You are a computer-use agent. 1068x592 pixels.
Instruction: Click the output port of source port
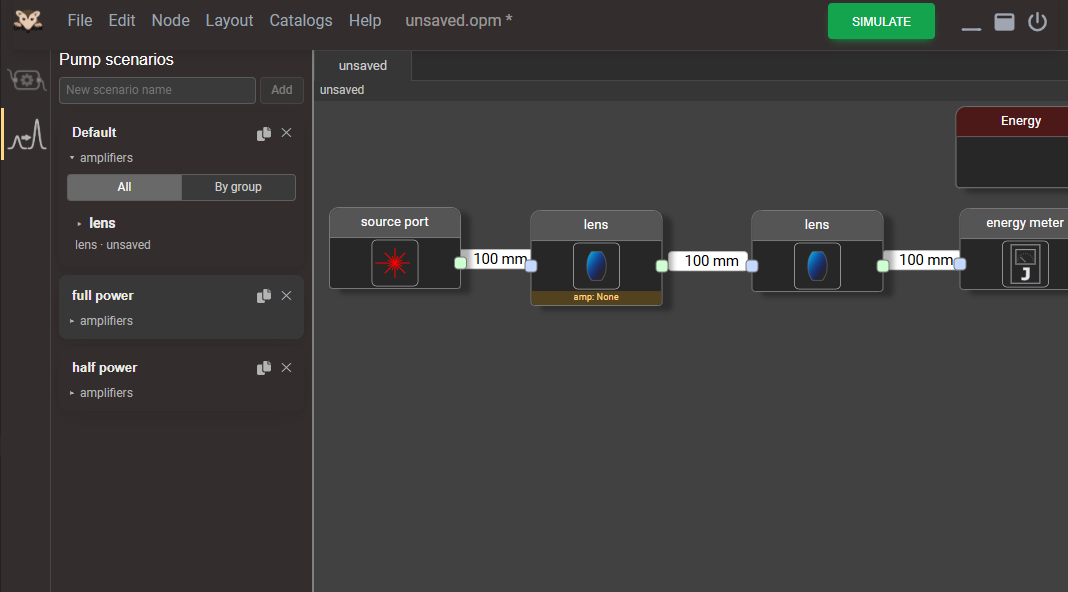(x=460, y=263)
